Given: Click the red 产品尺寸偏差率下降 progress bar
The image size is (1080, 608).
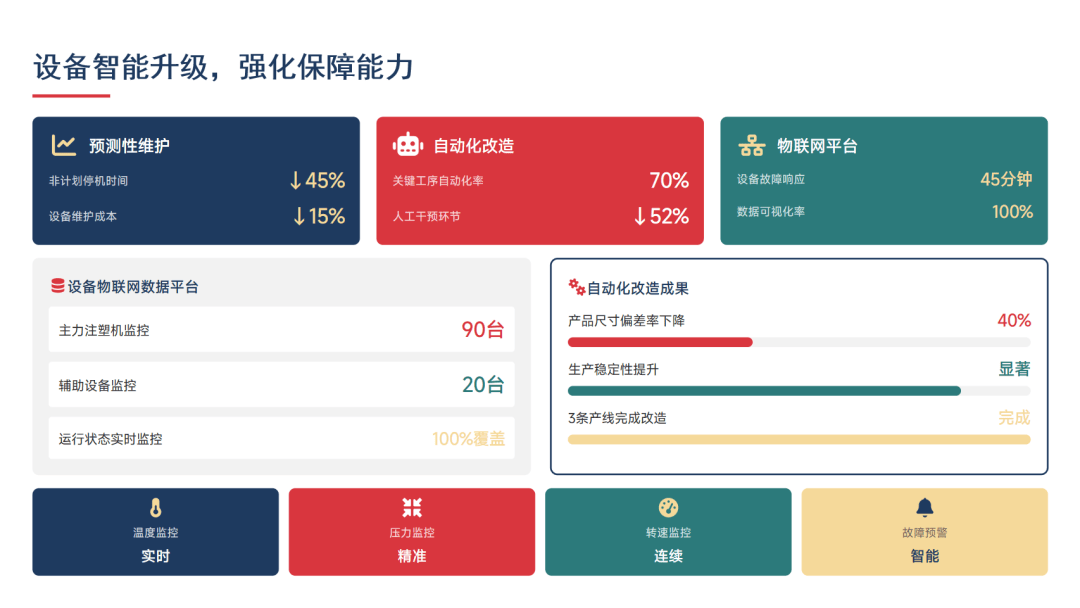Looking at the screenshot, I should pos(660,342).
